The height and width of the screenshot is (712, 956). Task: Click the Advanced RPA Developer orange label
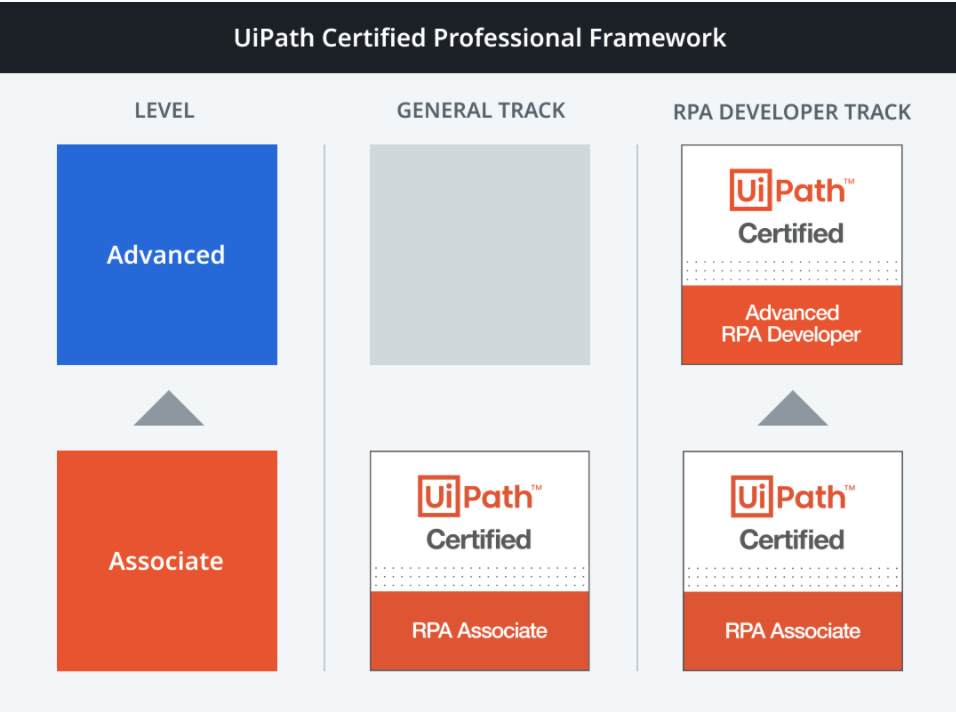[791, 324]
